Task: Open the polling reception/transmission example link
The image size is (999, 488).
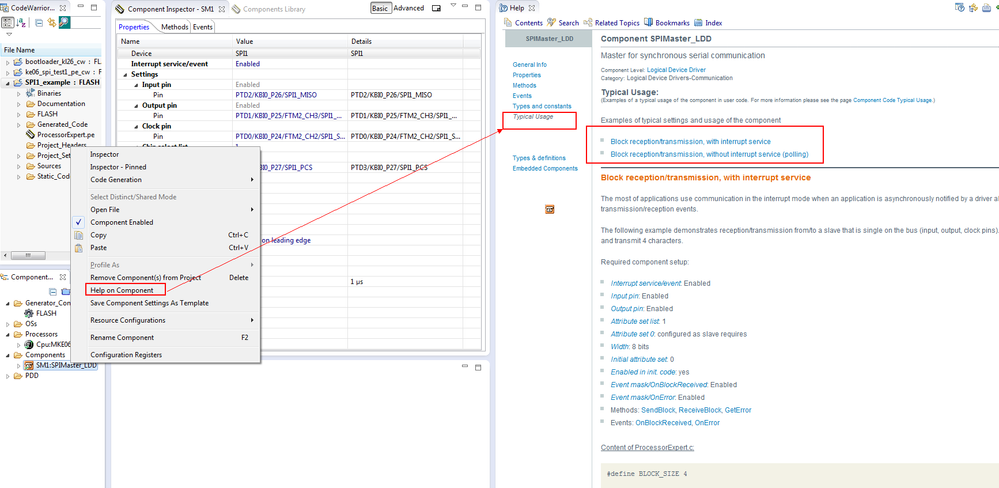Action: coord(709,154)
